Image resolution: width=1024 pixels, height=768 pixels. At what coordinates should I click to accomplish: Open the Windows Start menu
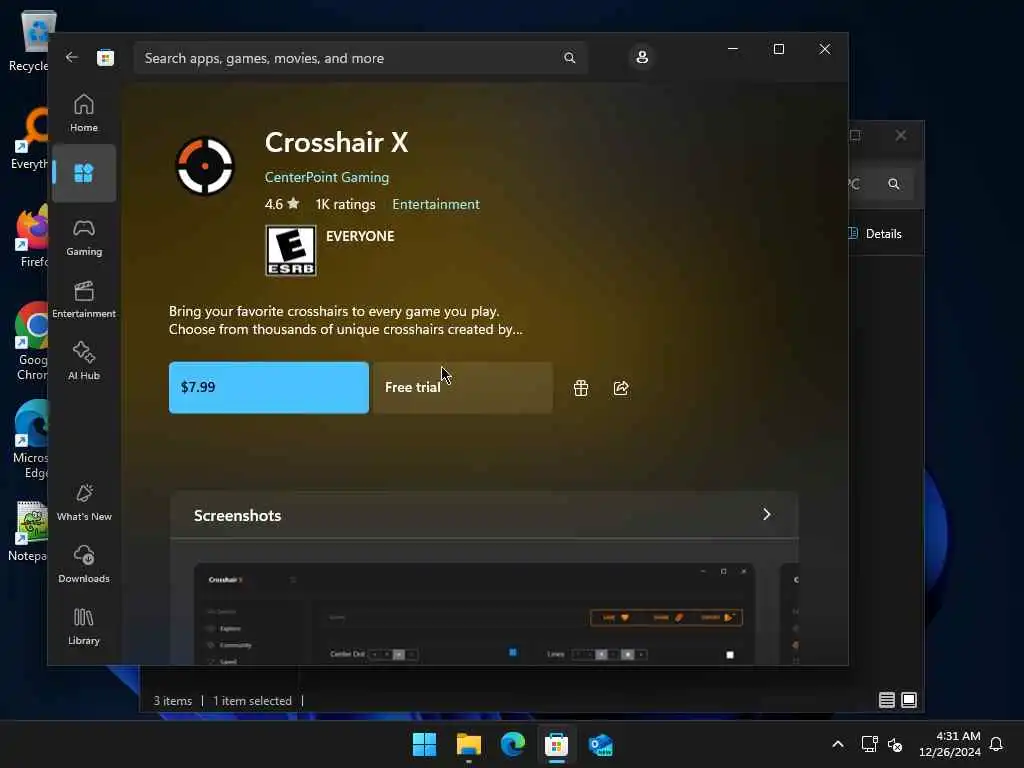coord(424,744)
